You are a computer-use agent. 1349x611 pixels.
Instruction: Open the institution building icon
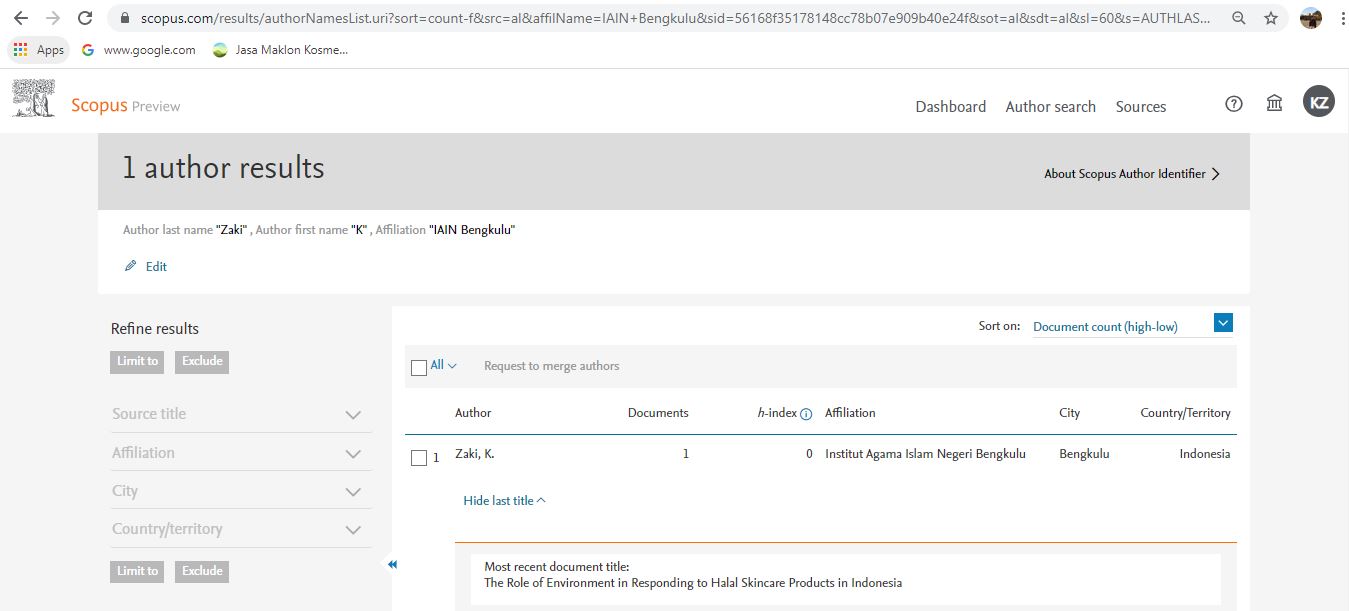click(1274, 104)
